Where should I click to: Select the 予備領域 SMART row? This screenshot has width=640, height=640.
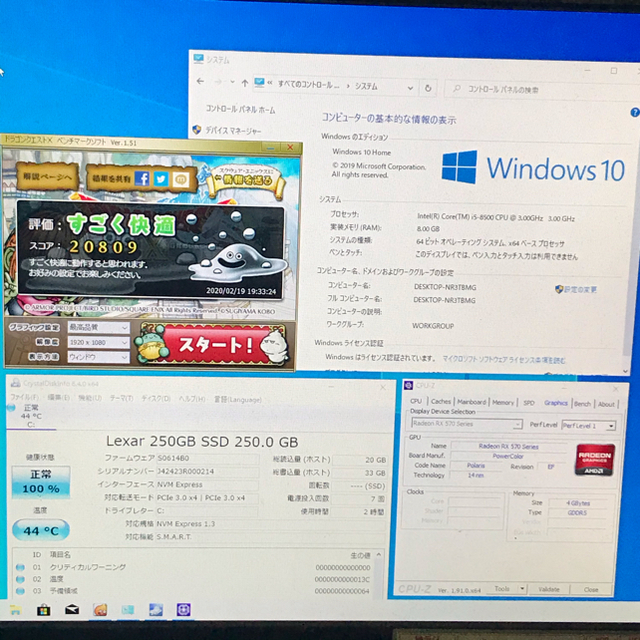pyautogui.click(x=194, y=591)
